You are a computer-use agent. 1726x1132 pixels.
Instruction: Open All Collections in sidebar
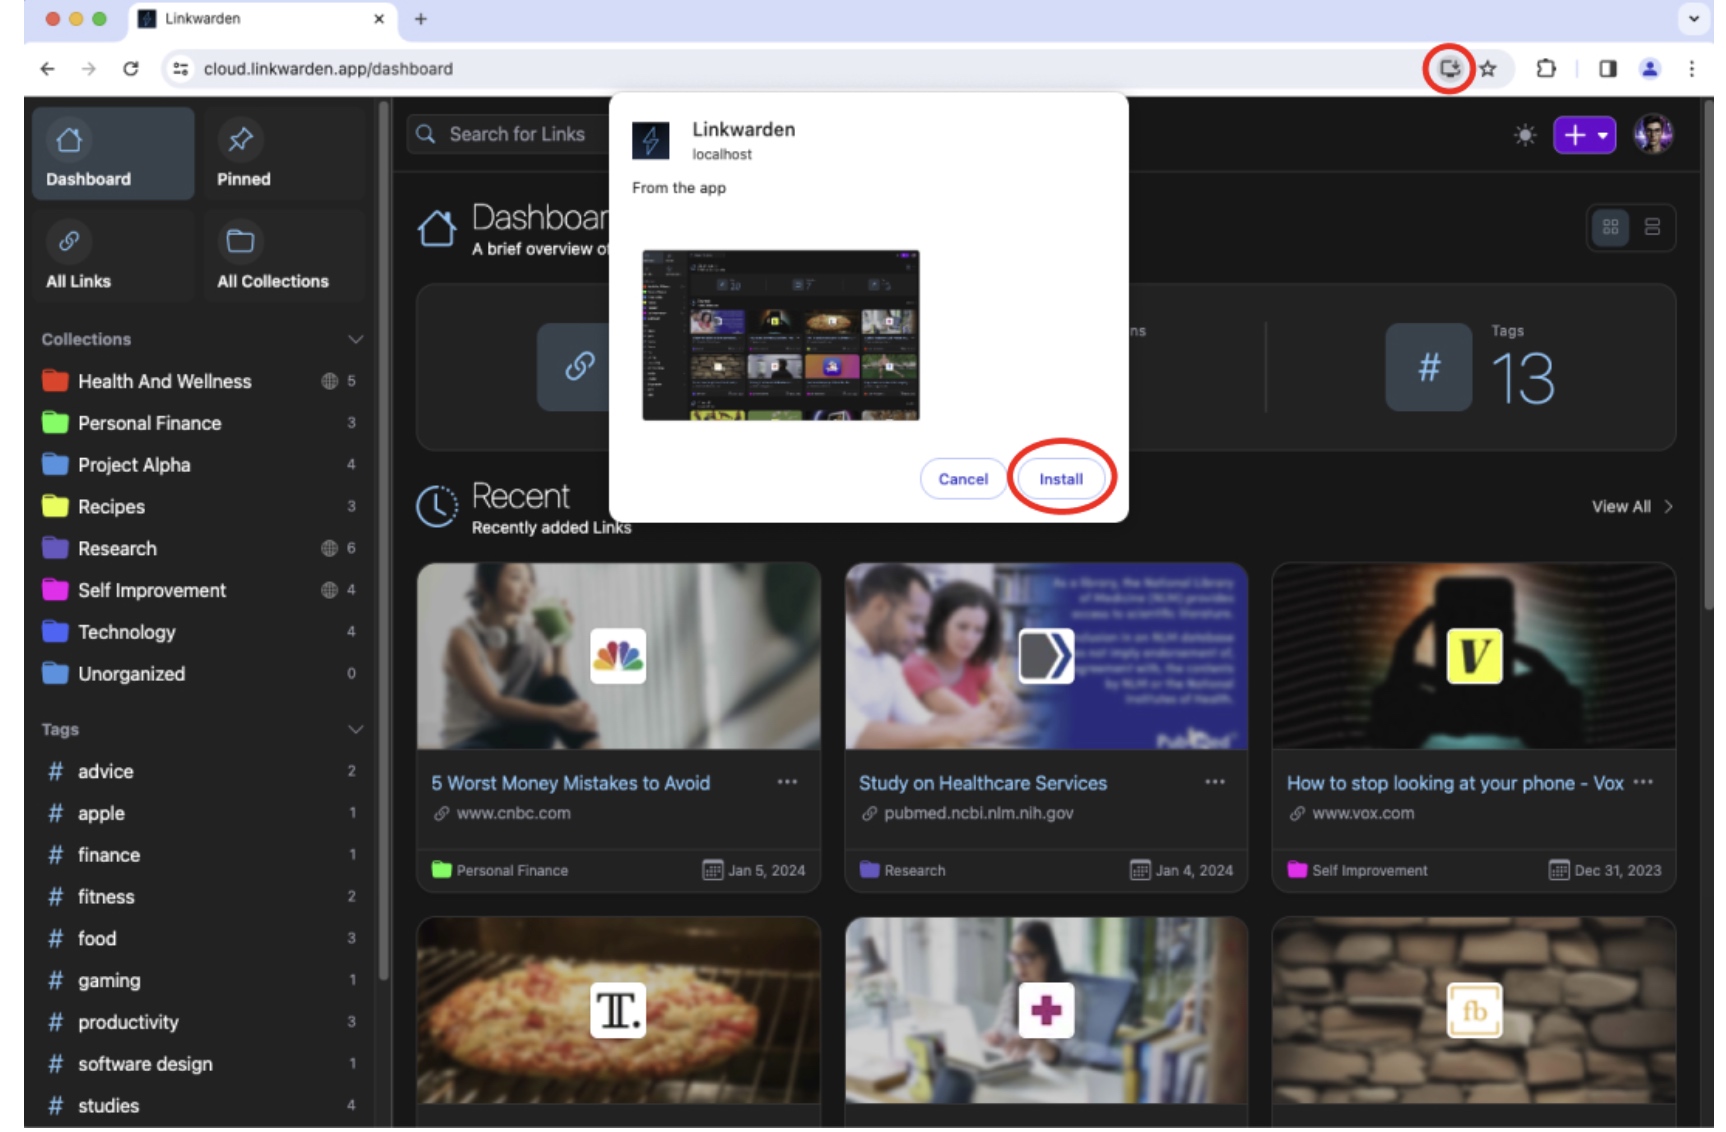(283, 256)
